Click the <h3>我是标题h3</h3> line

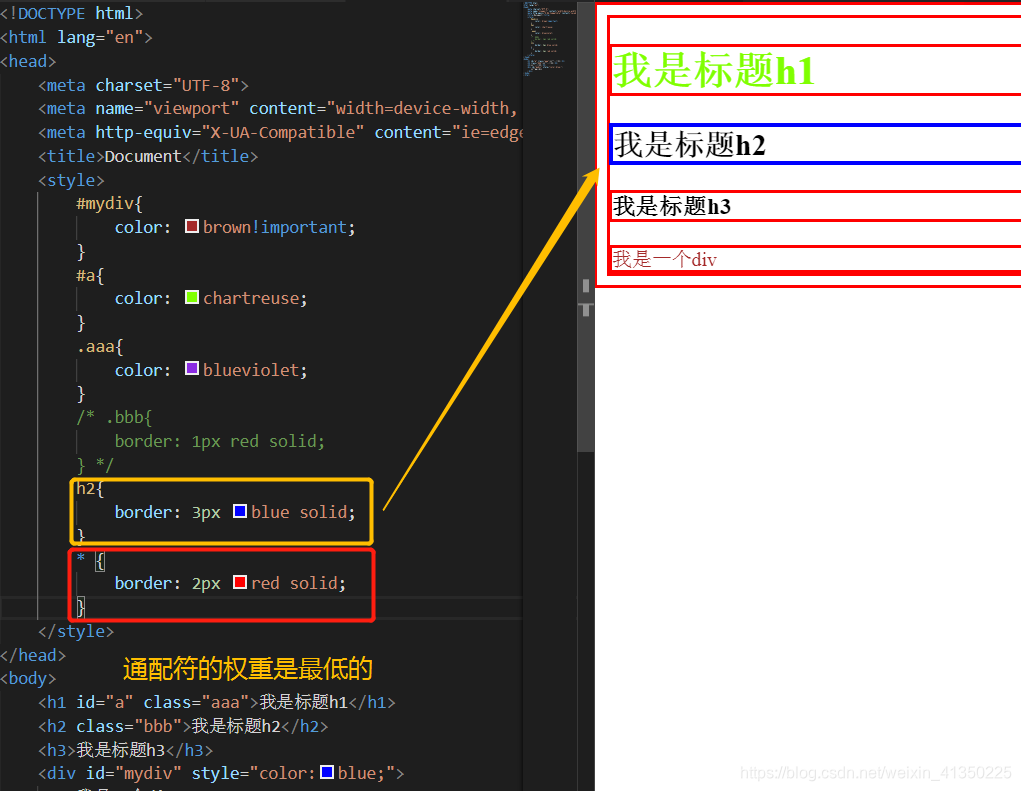126,750
